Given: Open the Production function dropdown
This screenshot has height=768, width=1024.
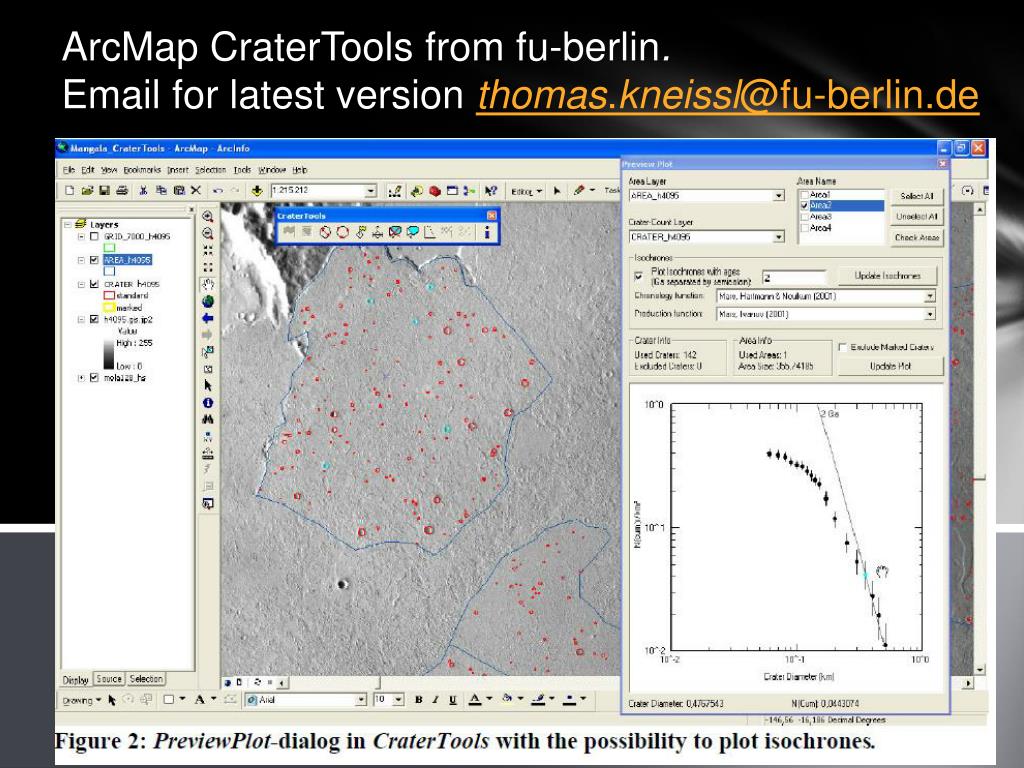Looking at the screenshot, I should pyautogui.click(x=929, y=314).
